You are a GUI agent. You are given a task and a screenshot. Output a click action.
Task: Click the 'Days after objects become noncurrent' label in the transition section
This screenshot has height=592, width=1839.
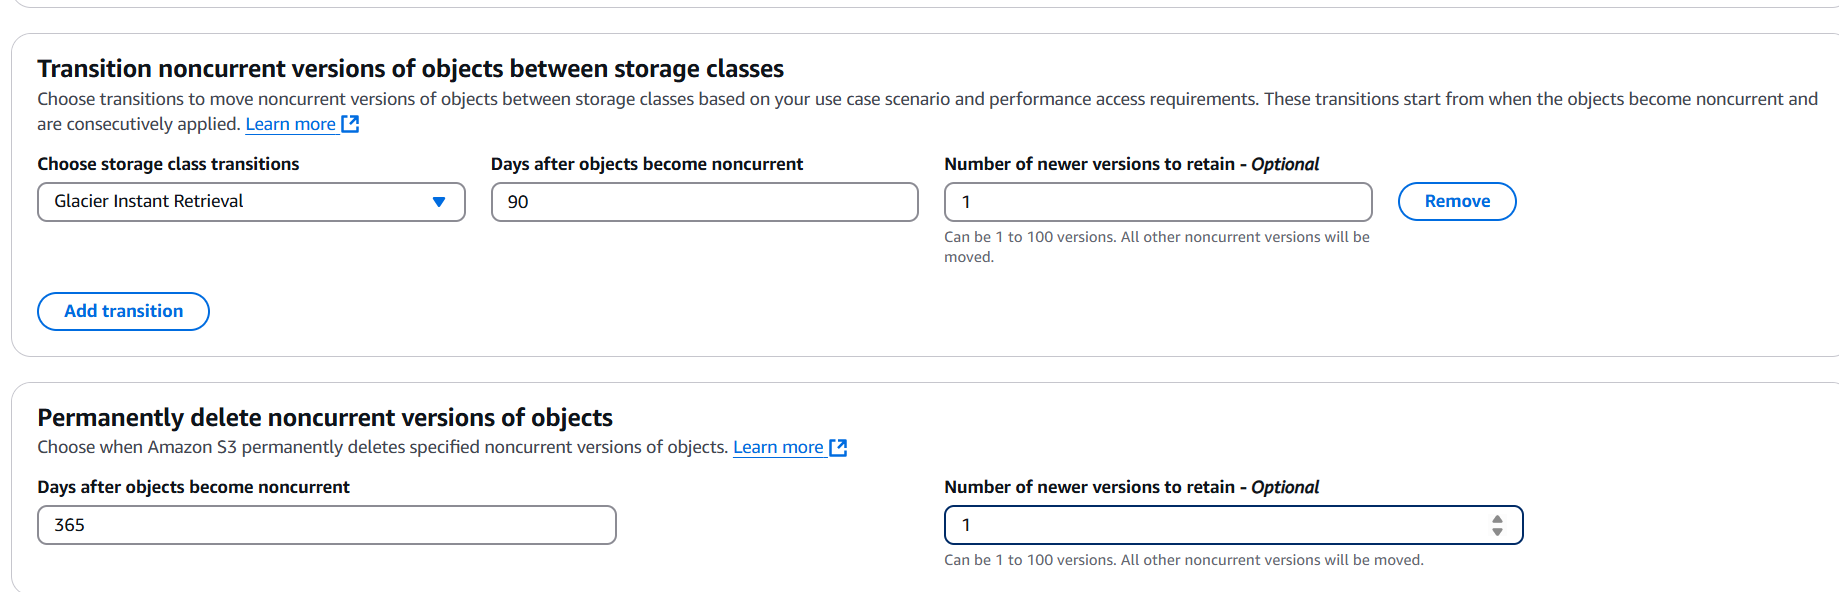click(647, 164)
